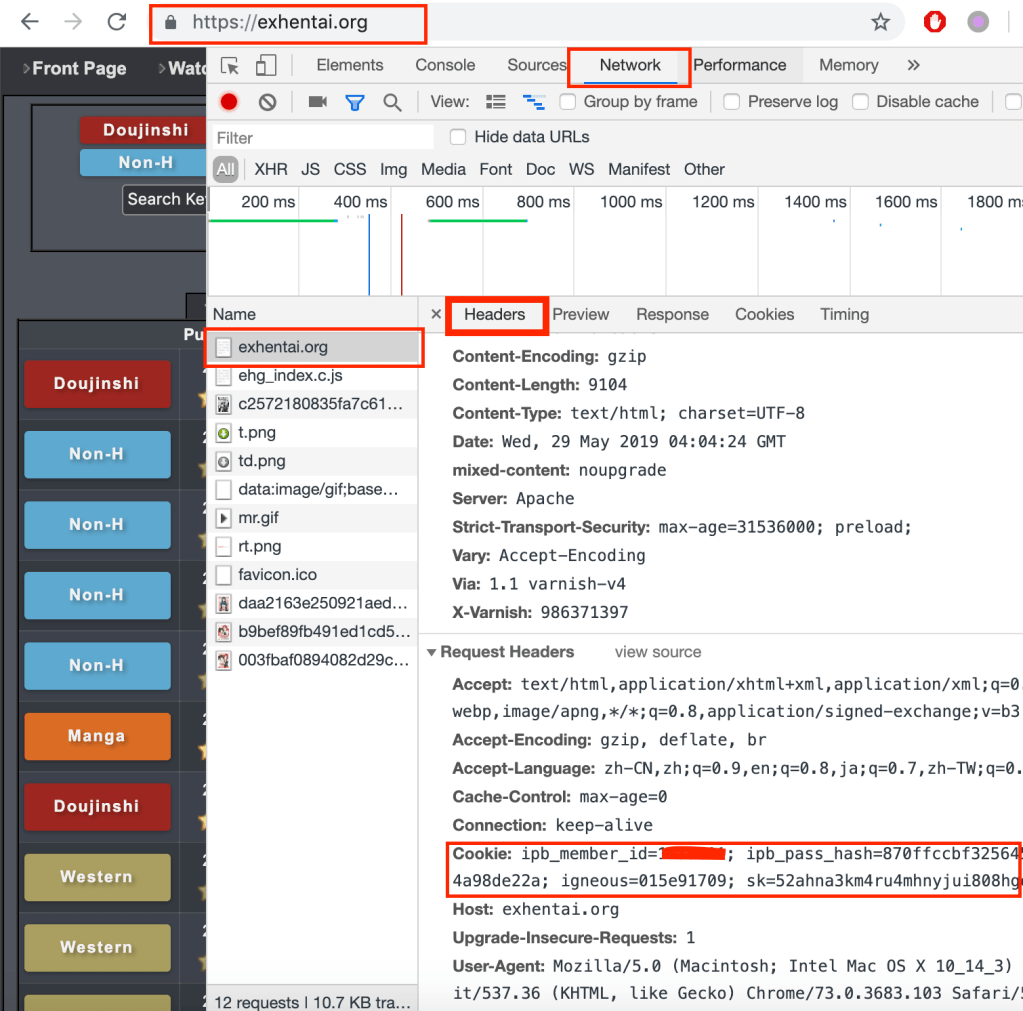Filter requests by XHR type
The image size is (1023, 1011).
[270, 169]
